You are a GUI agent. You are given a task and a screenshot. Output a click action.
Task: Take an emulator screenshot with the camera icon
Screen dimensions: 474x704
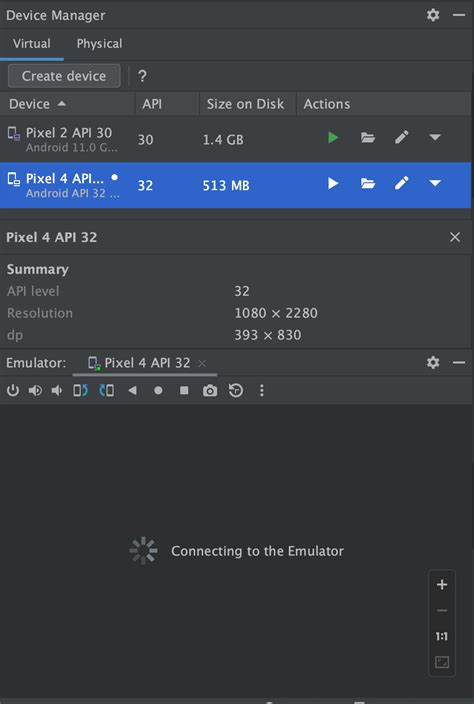210,391
